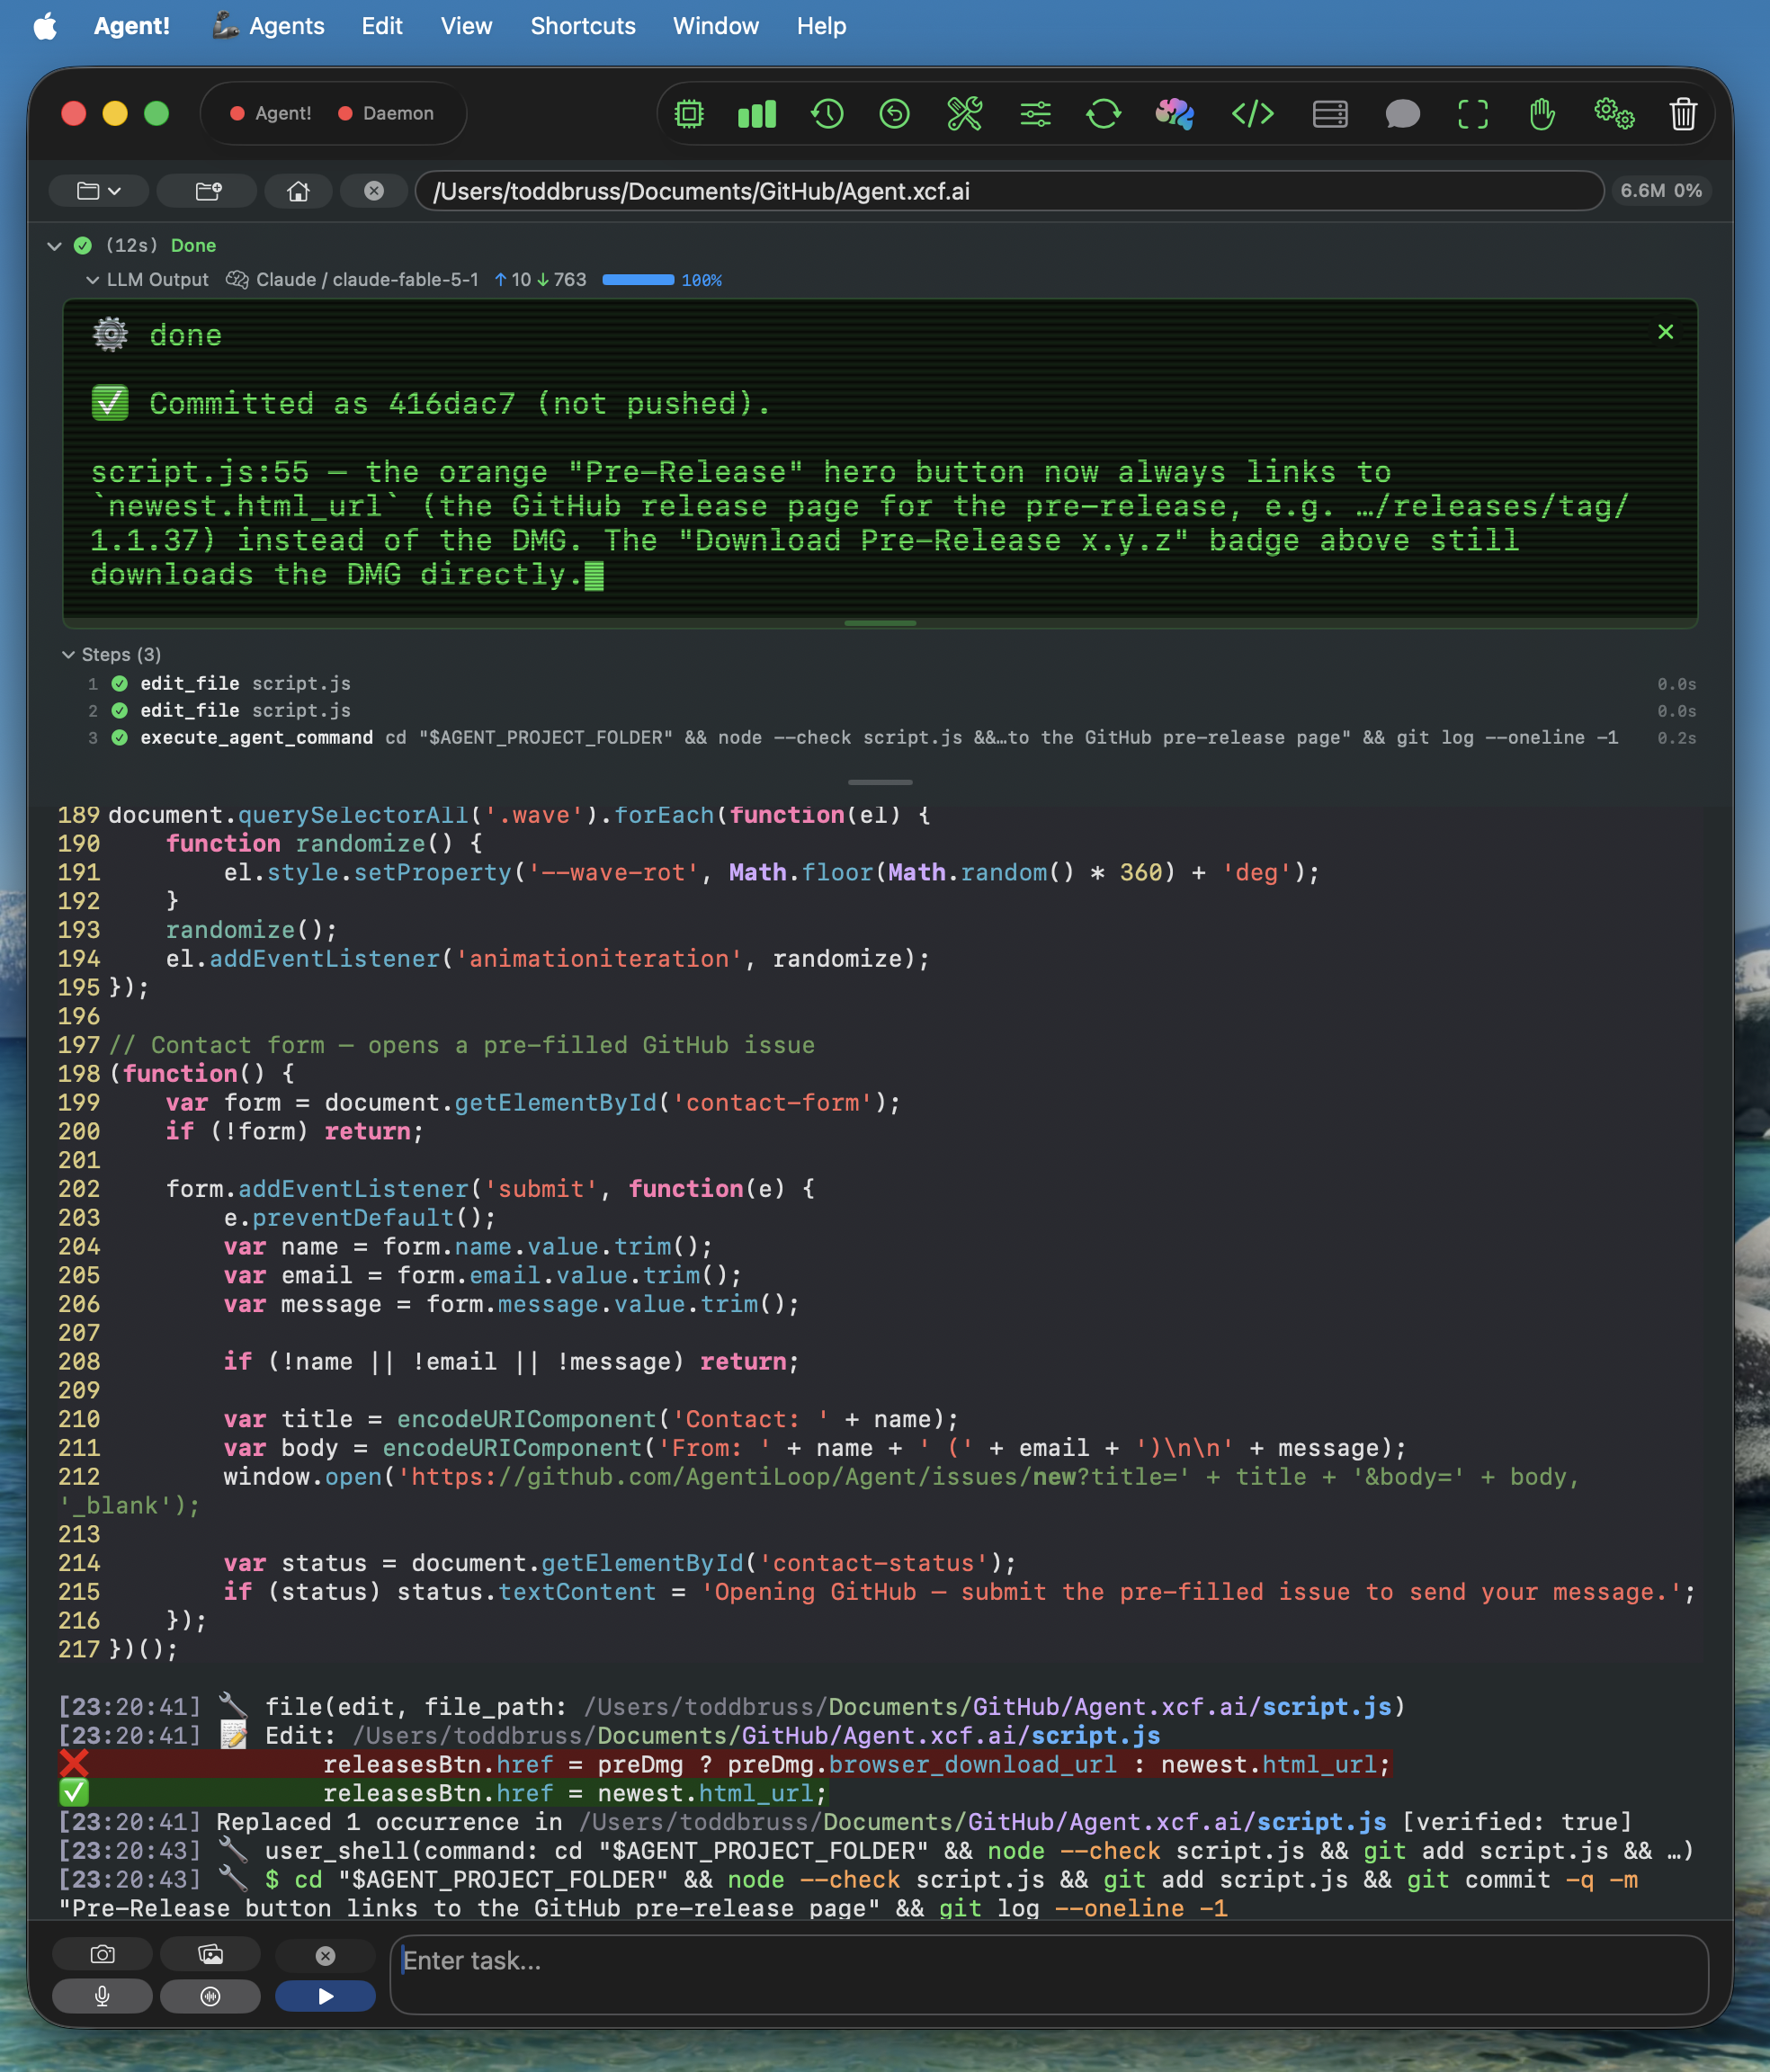Click the circular sync arrows icon
Image resolution: width=1770 pixels, height=2072 pixels.
coord(1103,114)
